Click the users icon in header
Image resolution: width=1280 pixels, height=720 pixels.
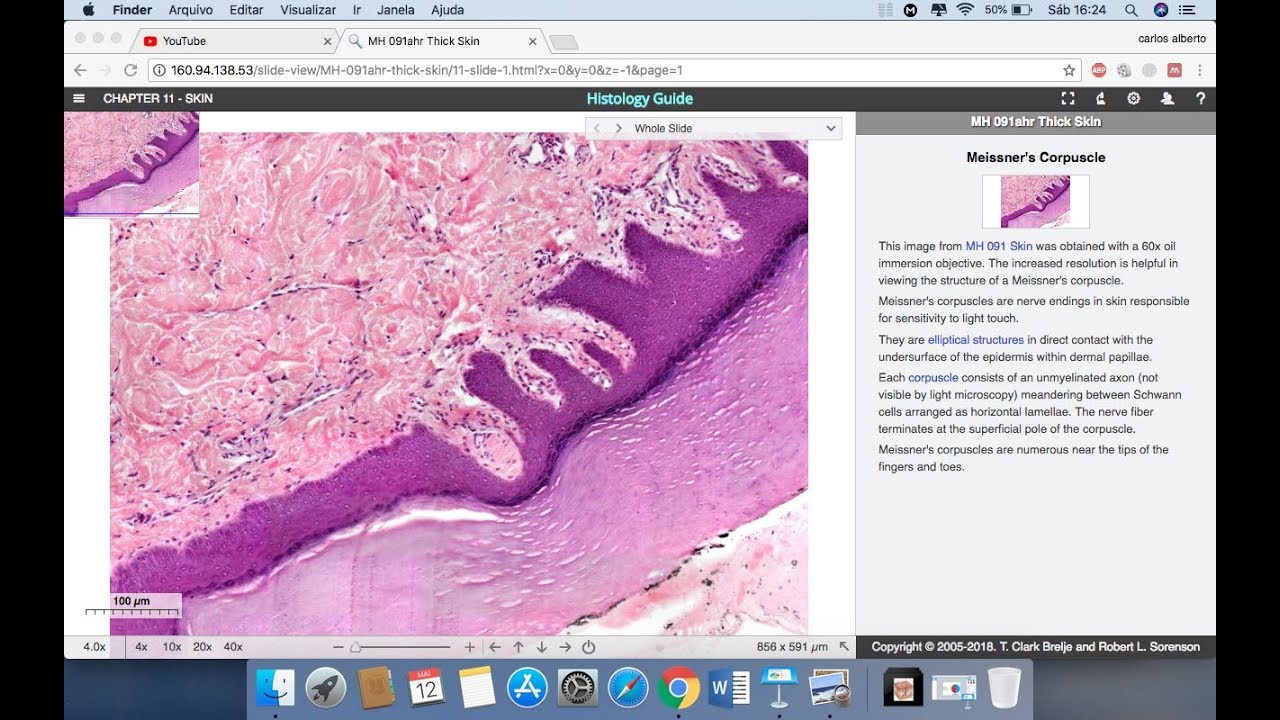pyautogui.click(x=1167, y=98)
